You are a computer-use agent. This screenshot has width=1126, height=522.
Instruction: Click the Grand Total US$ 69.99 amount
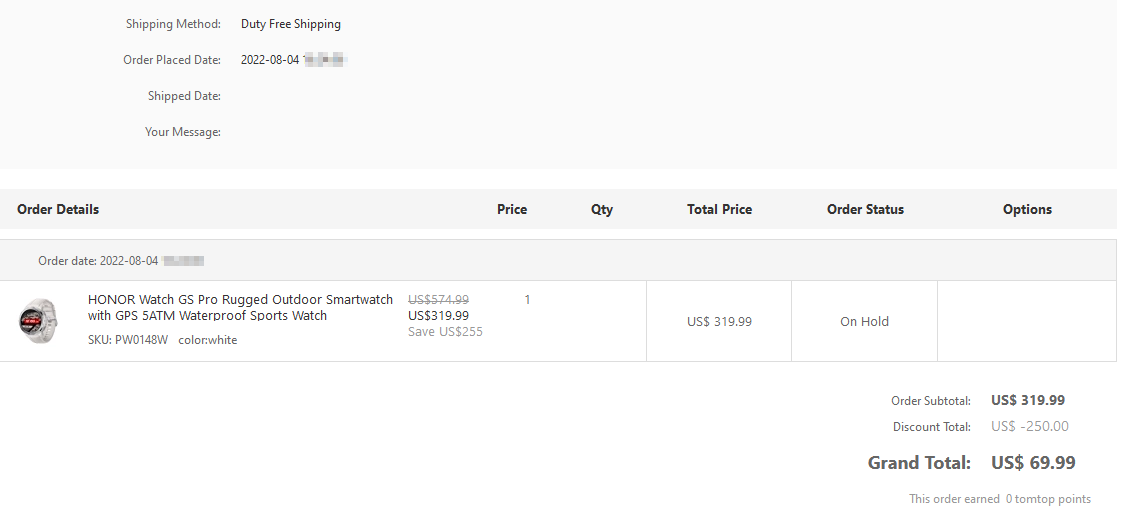point(1033,463)
